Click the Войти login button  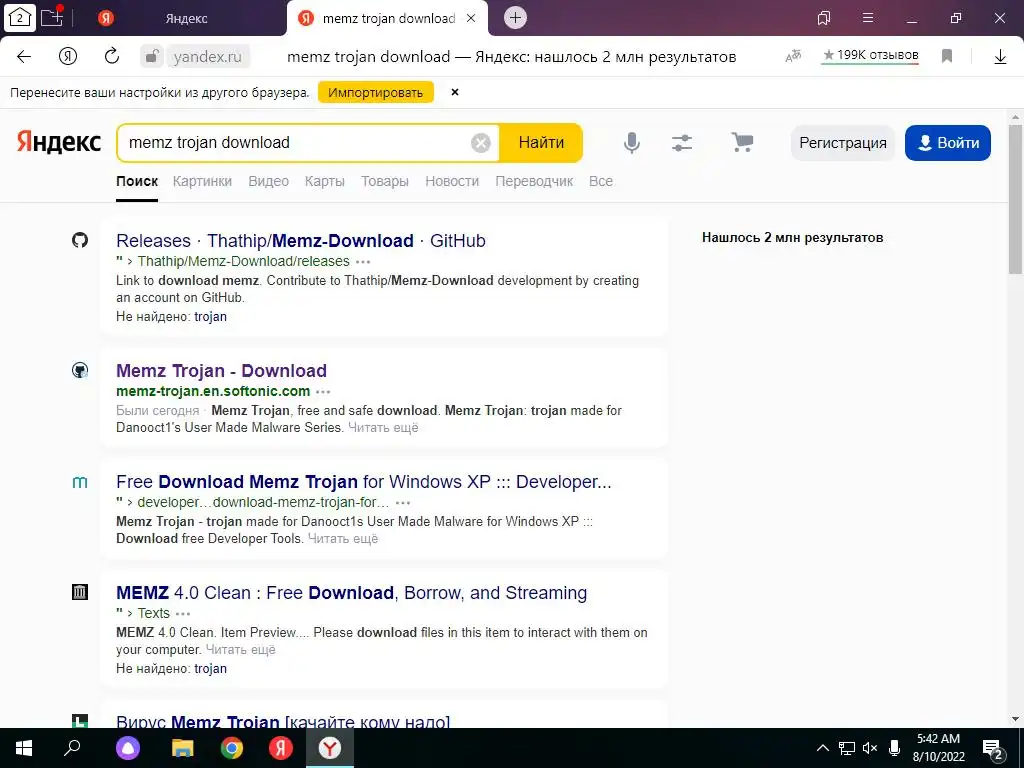(948, 143)
